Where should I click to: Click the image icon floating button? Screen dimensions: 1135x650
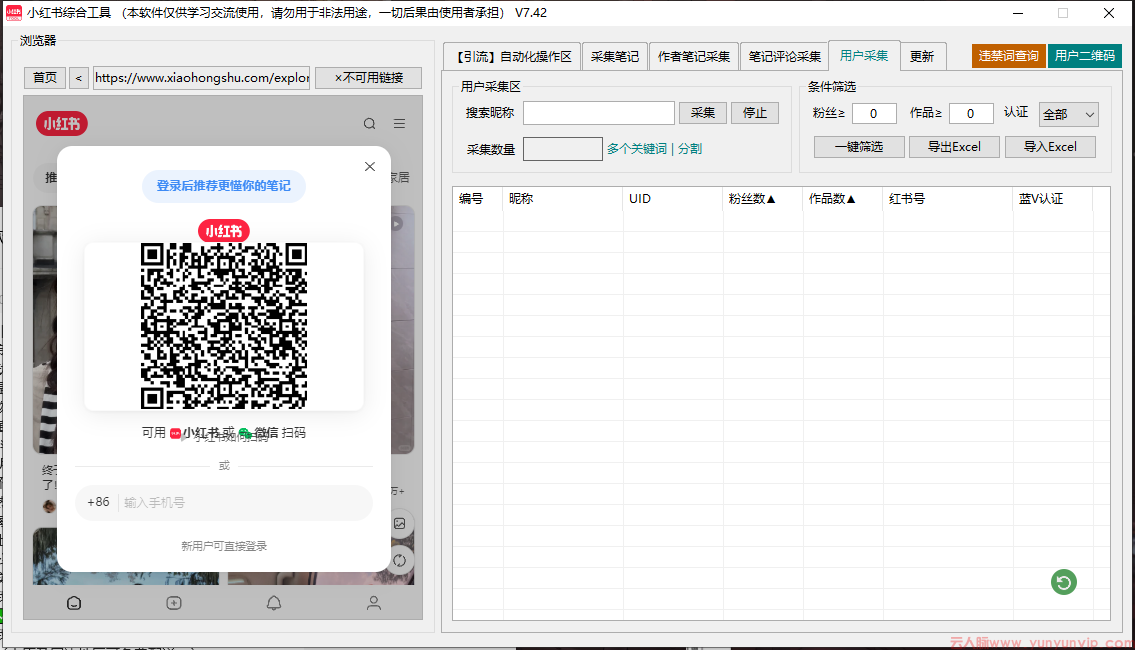(x=400, y=523)
